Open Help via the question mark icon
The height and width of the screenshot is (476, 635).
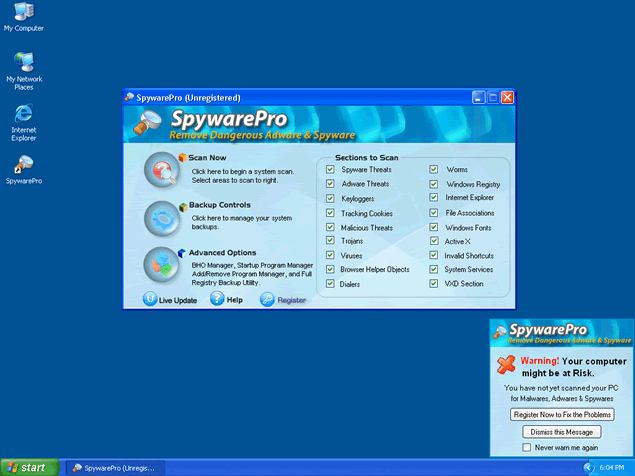click(x=217, y=299)
